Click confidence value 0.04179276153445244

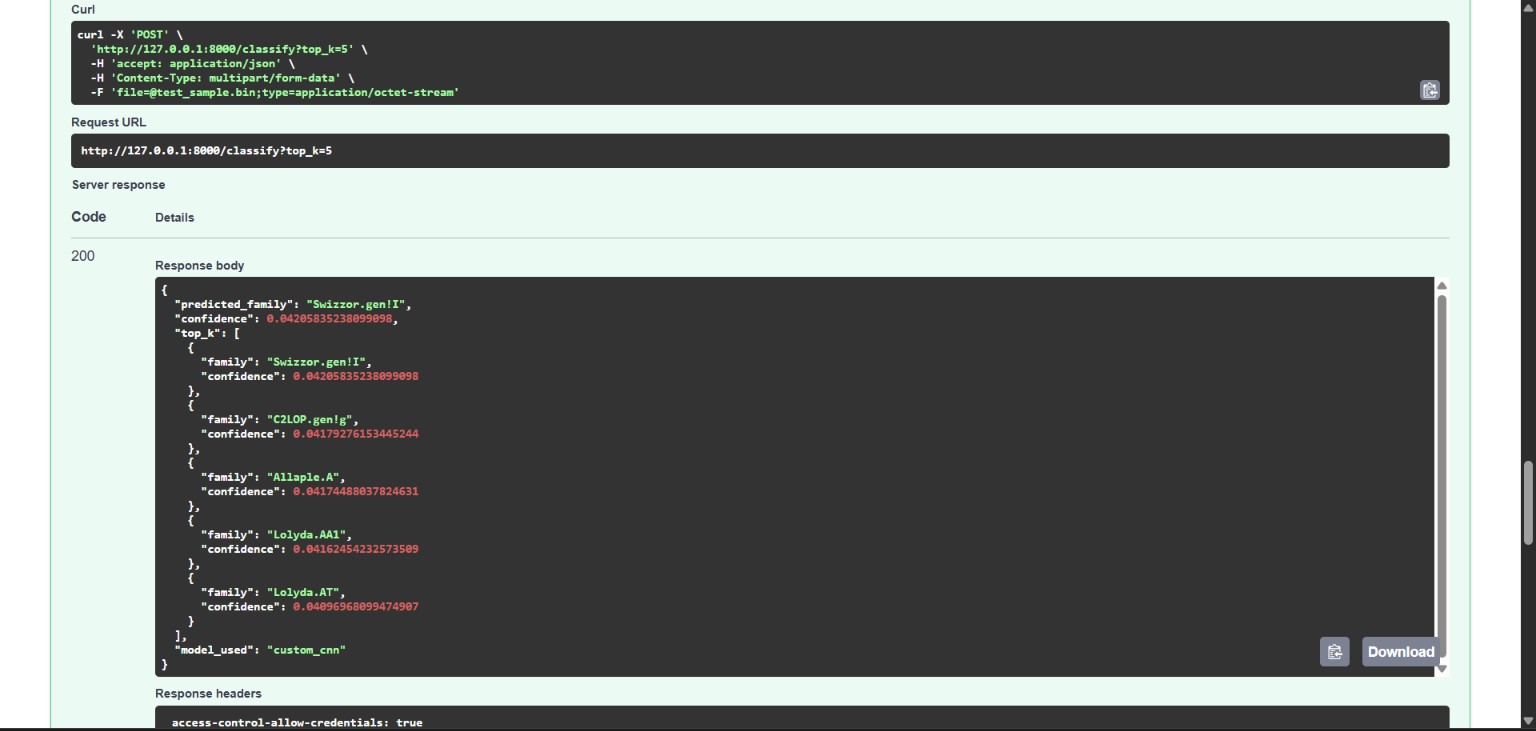356,434
